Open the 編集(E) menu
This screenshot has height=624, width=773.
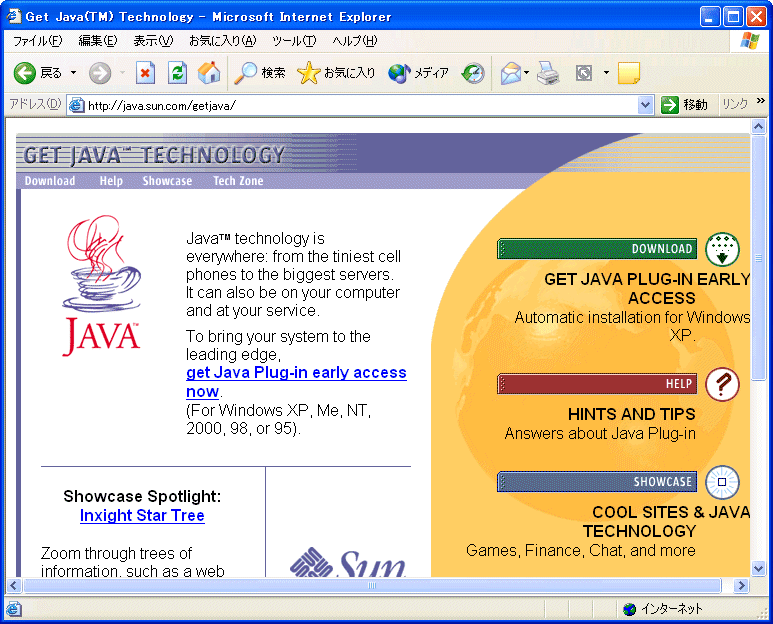[98, 41]
